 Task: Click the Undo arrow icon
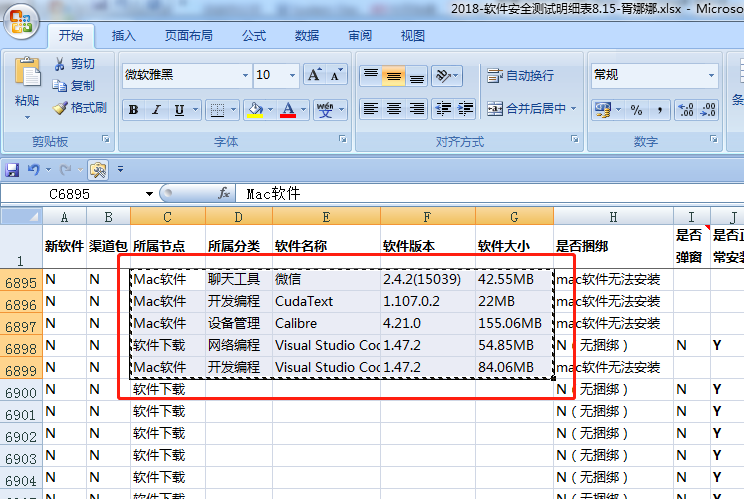(x=33, y=170)
